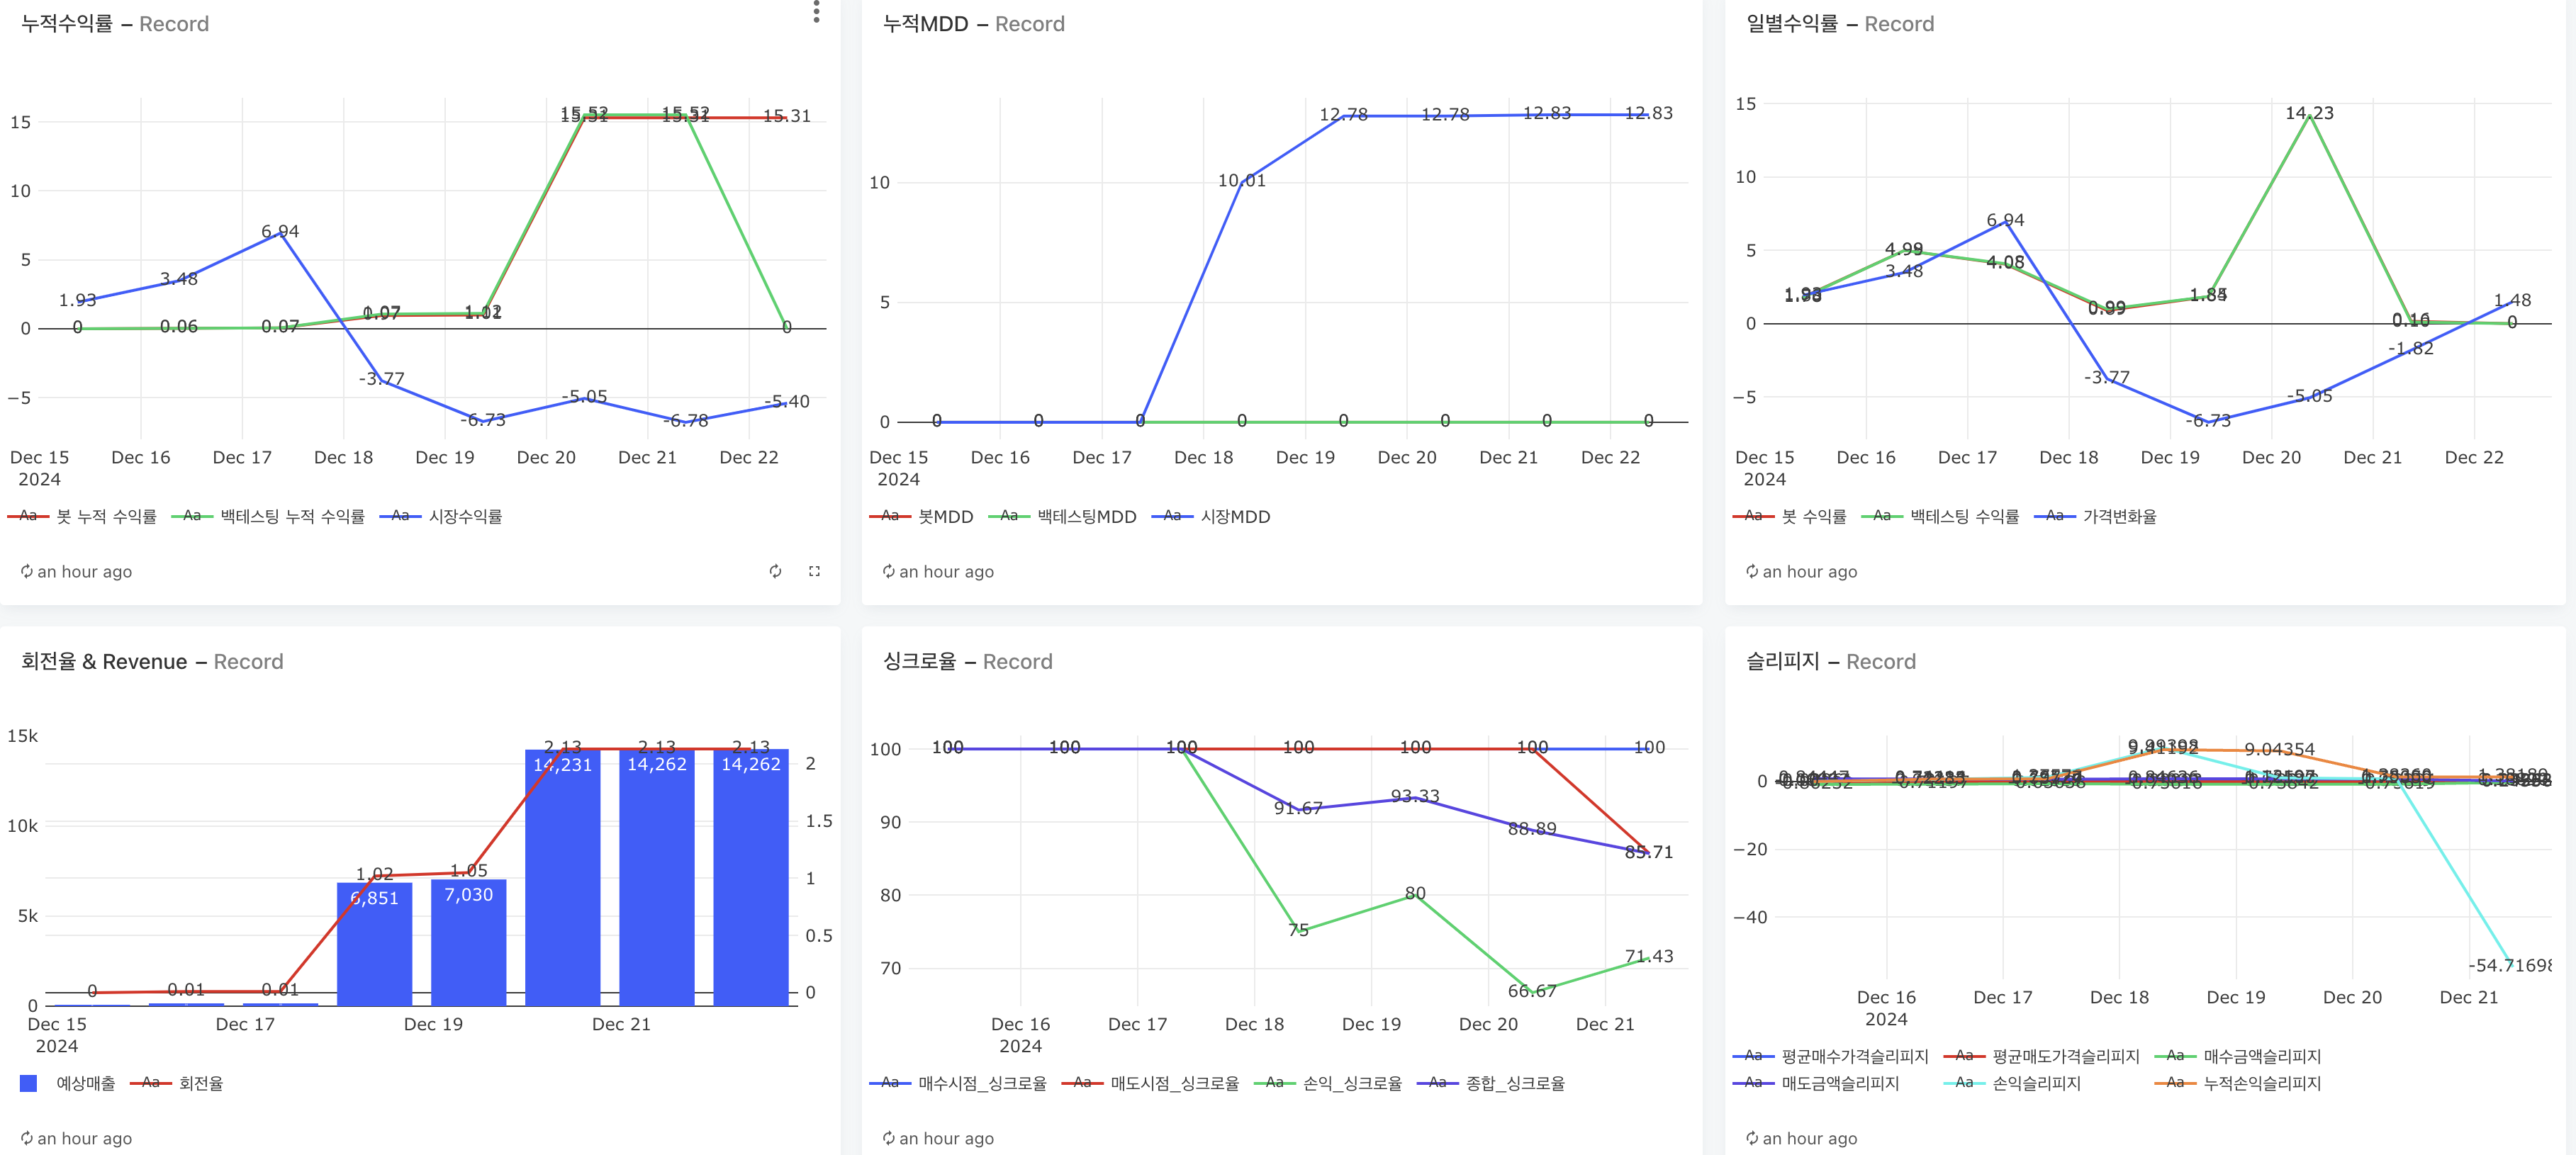Toggle 시장수익률 series in legend
The image size is (2576, 1155).
(x=464, y=516)
